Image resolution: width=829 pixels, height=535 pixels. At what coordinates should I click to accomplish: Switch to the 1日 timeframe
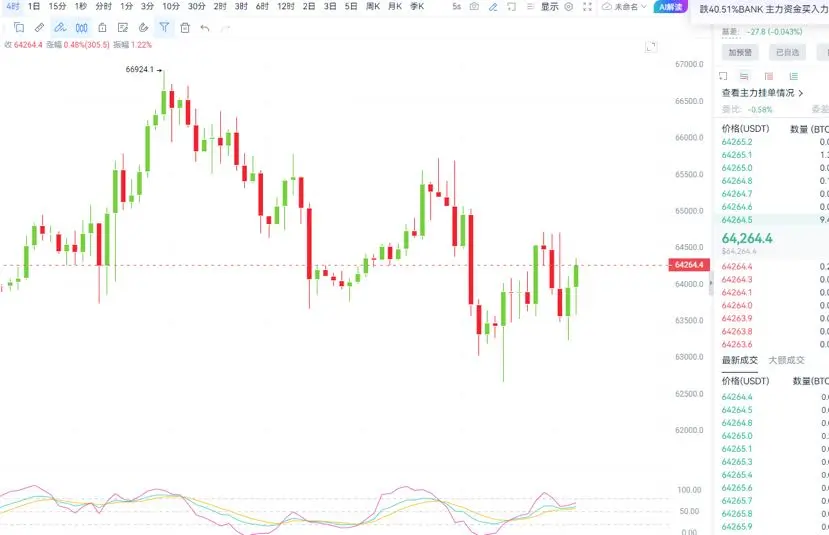34,6
